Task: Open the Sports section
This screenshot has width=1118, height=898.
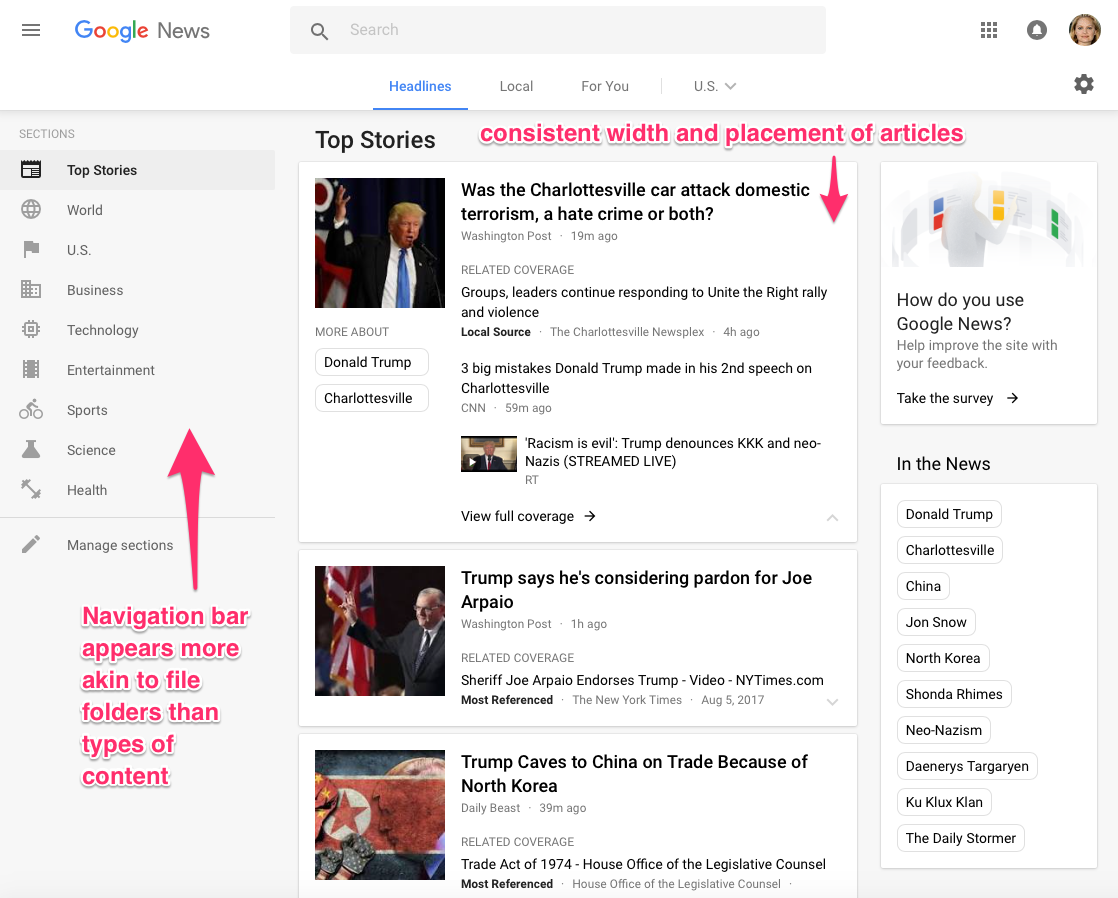Action: click(x=138, y=409)
